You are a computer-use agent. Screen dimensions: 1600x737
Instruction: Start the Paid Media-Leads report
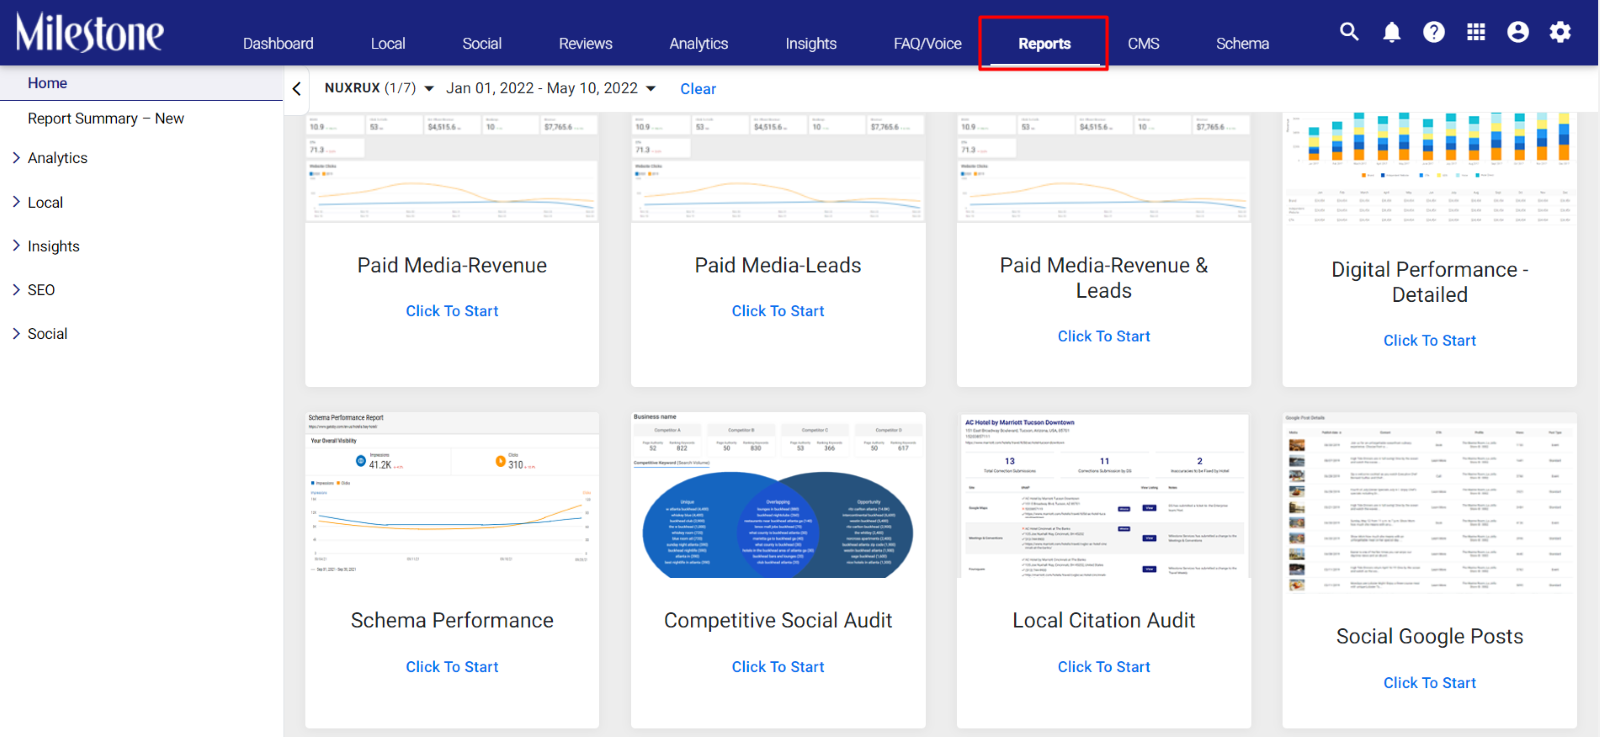pos(778,311)
